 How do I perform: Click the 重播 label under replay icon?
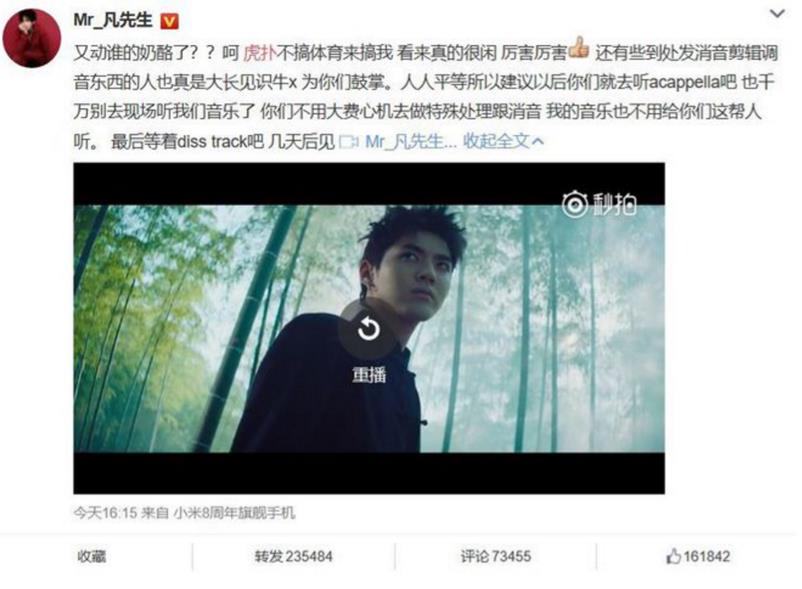click(369, 375)
